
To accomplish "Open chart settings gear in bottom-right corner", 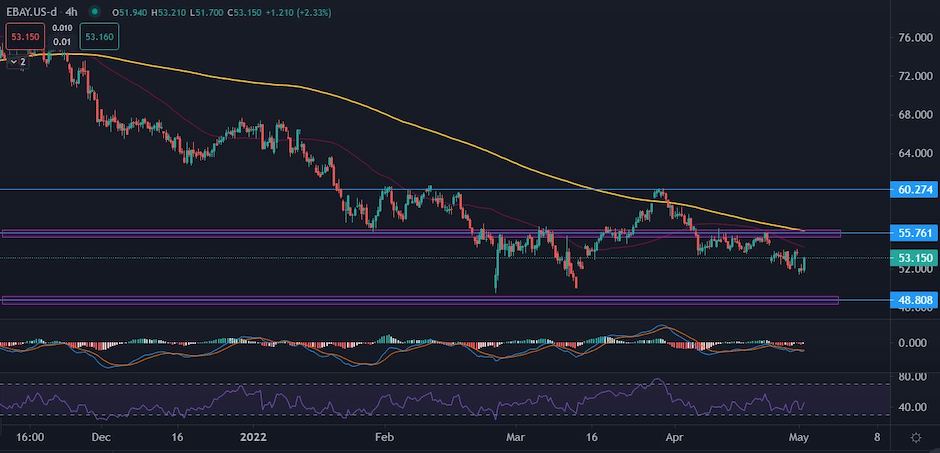I will pyautogui.click(x=916, y=438).
